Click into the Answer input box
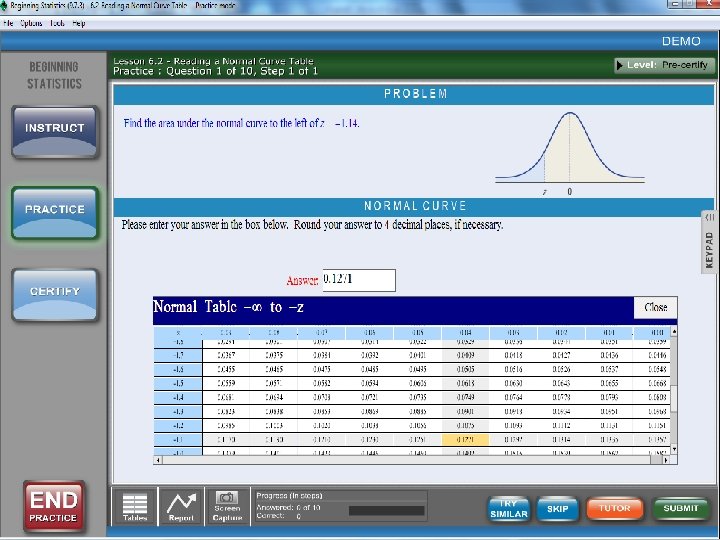 point(359,280)
